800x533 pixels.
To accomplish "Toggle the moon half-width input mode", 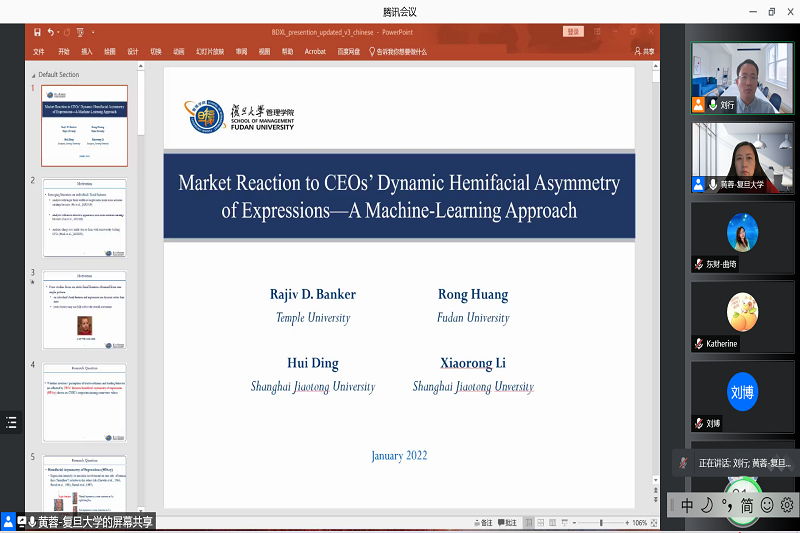I will [706, 505].
